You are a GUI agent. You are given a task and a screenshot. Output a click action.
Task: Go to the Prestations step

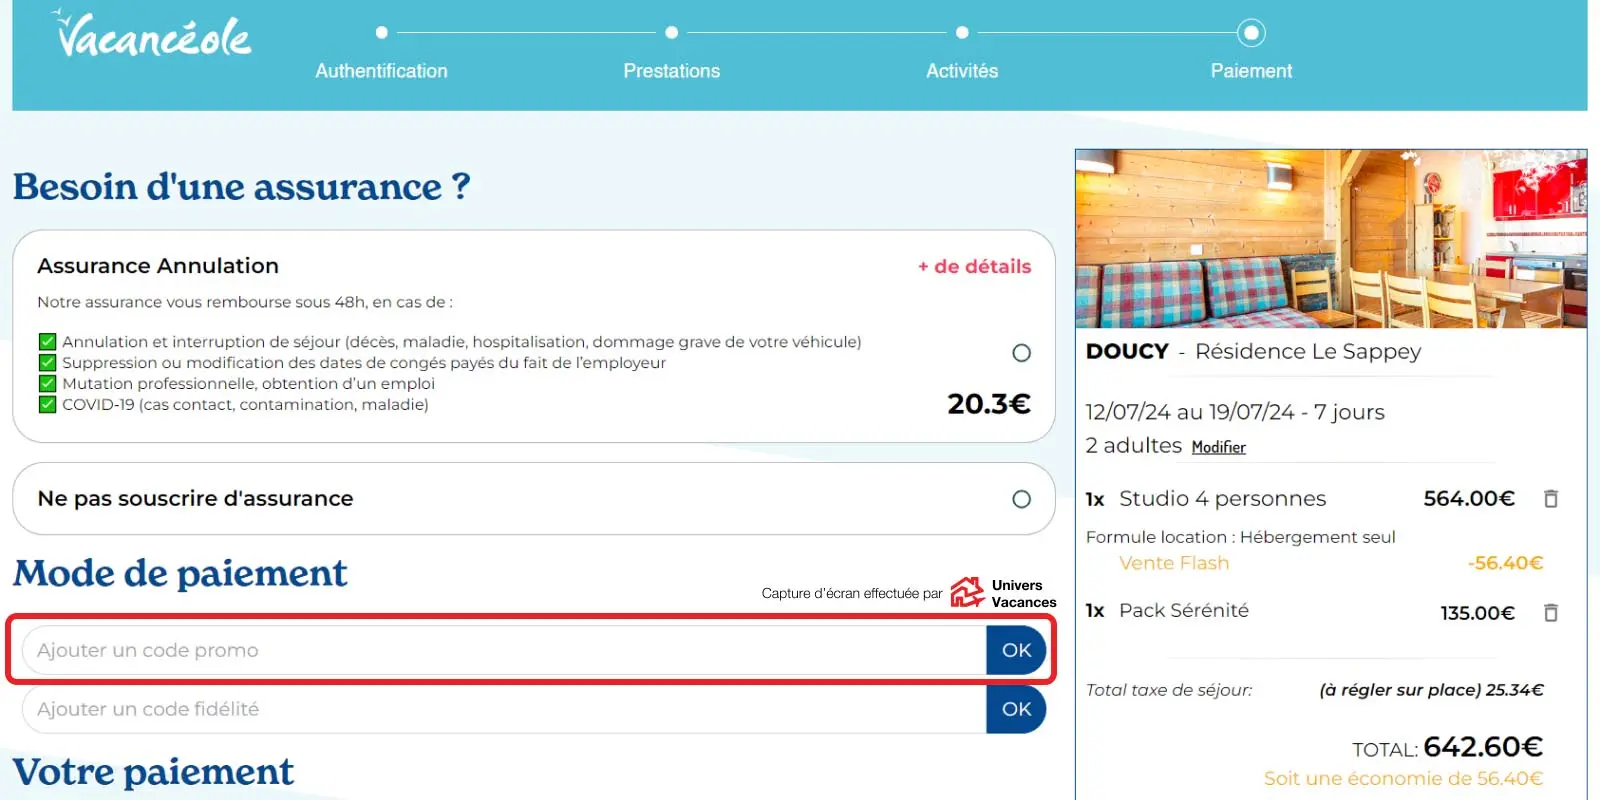point(671,71)
